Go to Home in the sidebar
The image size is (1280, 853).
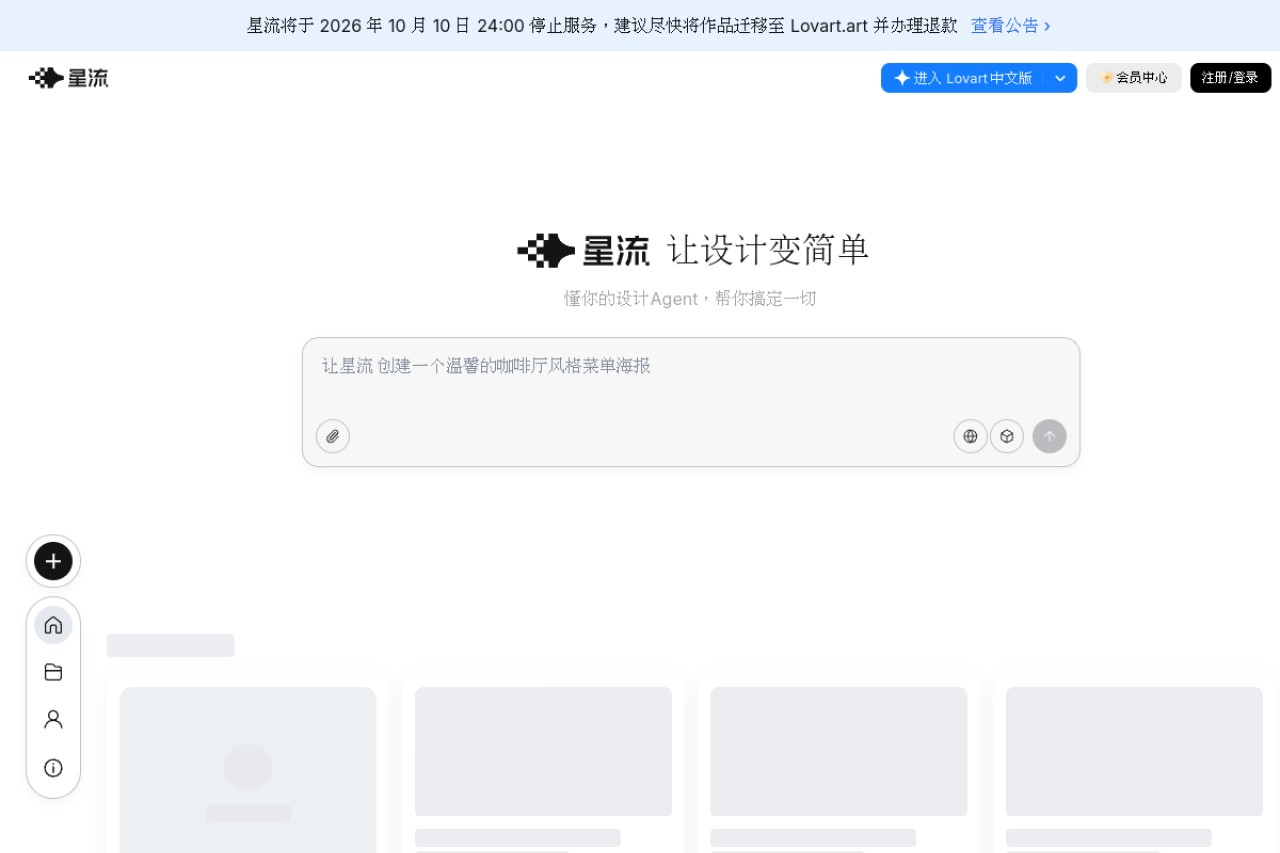53,625
